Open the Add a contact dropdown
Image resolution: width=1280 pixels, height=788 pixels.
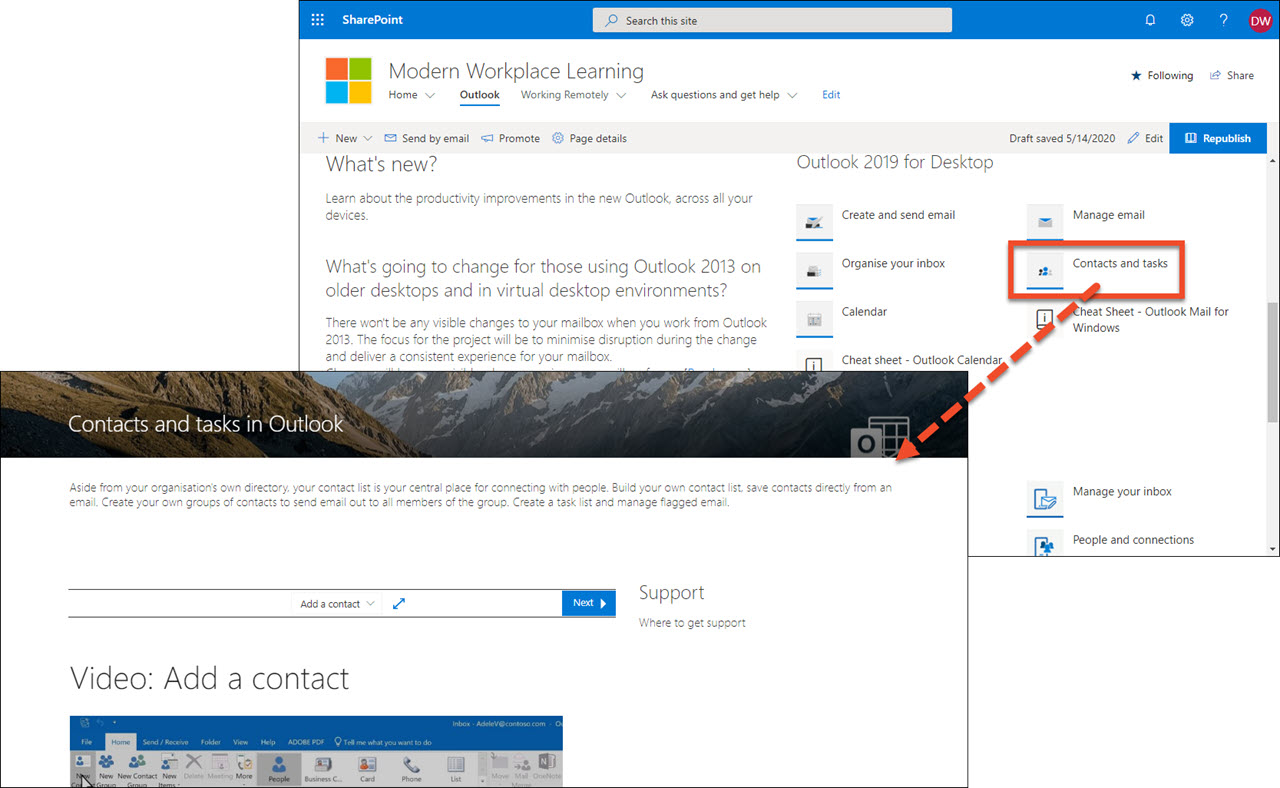pyautogui.click(x=336, y=603)
